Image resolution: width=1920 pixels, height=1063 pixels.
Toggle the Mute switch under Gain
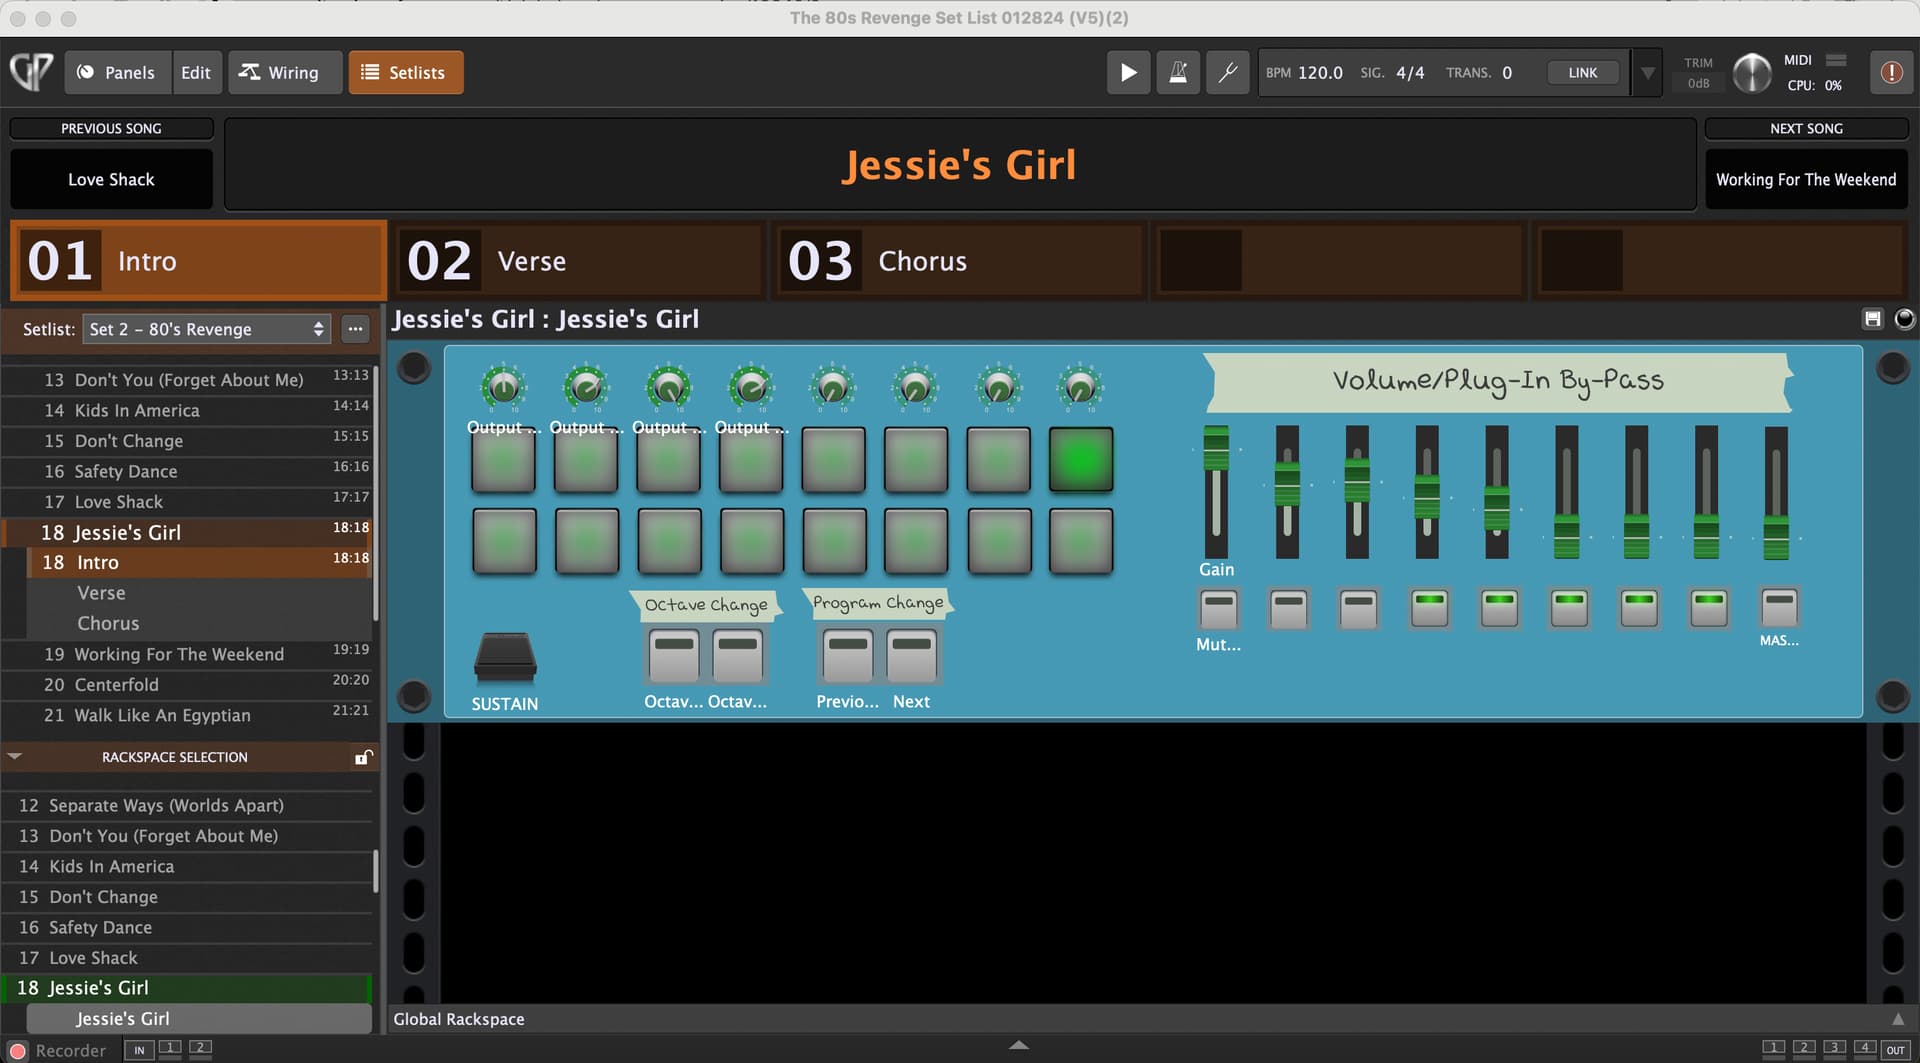coord(1218,608)
